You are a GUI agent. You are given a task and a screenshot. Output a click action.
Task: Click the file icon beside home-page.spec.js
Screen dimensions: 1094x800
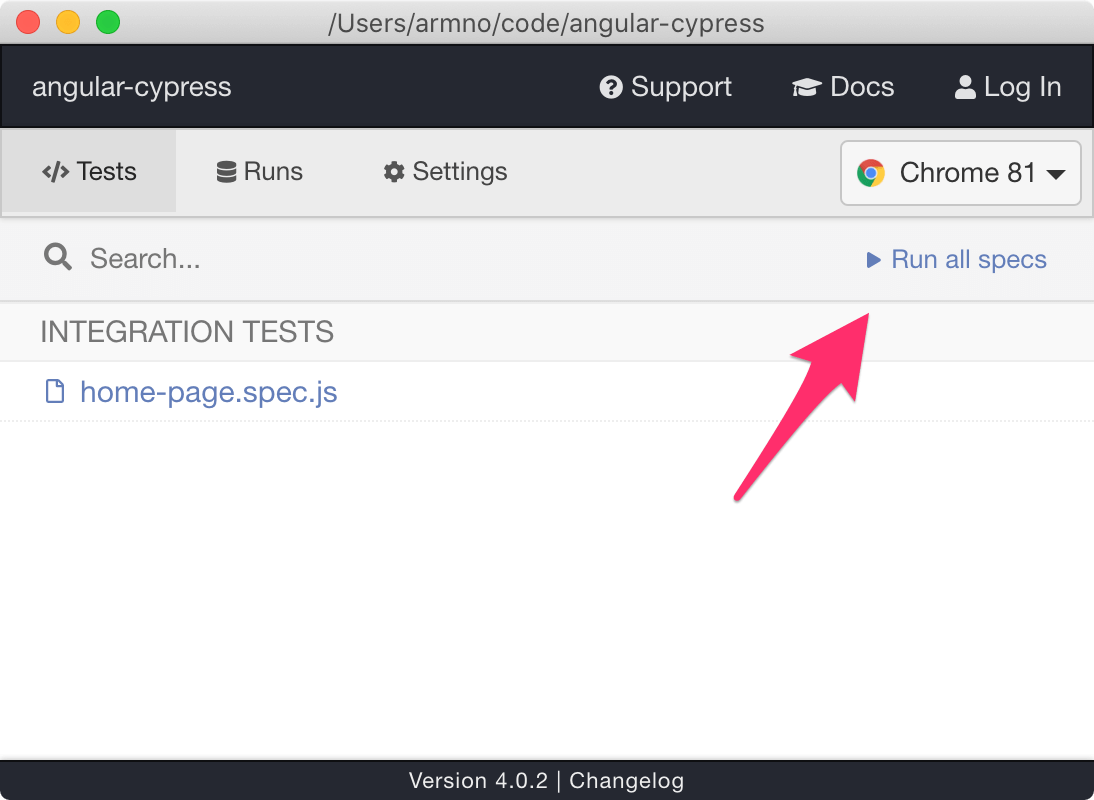pos(54,392)
